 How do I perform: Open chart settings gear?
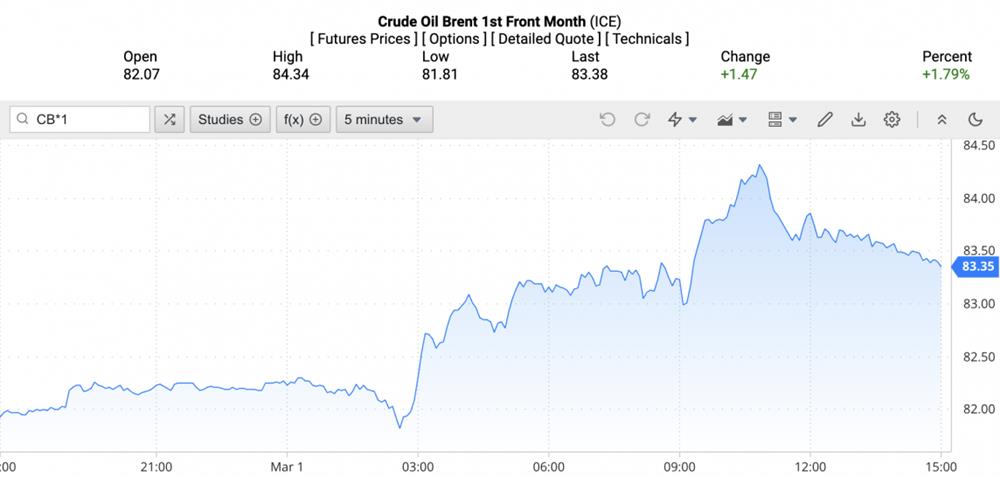pos(892,120)
